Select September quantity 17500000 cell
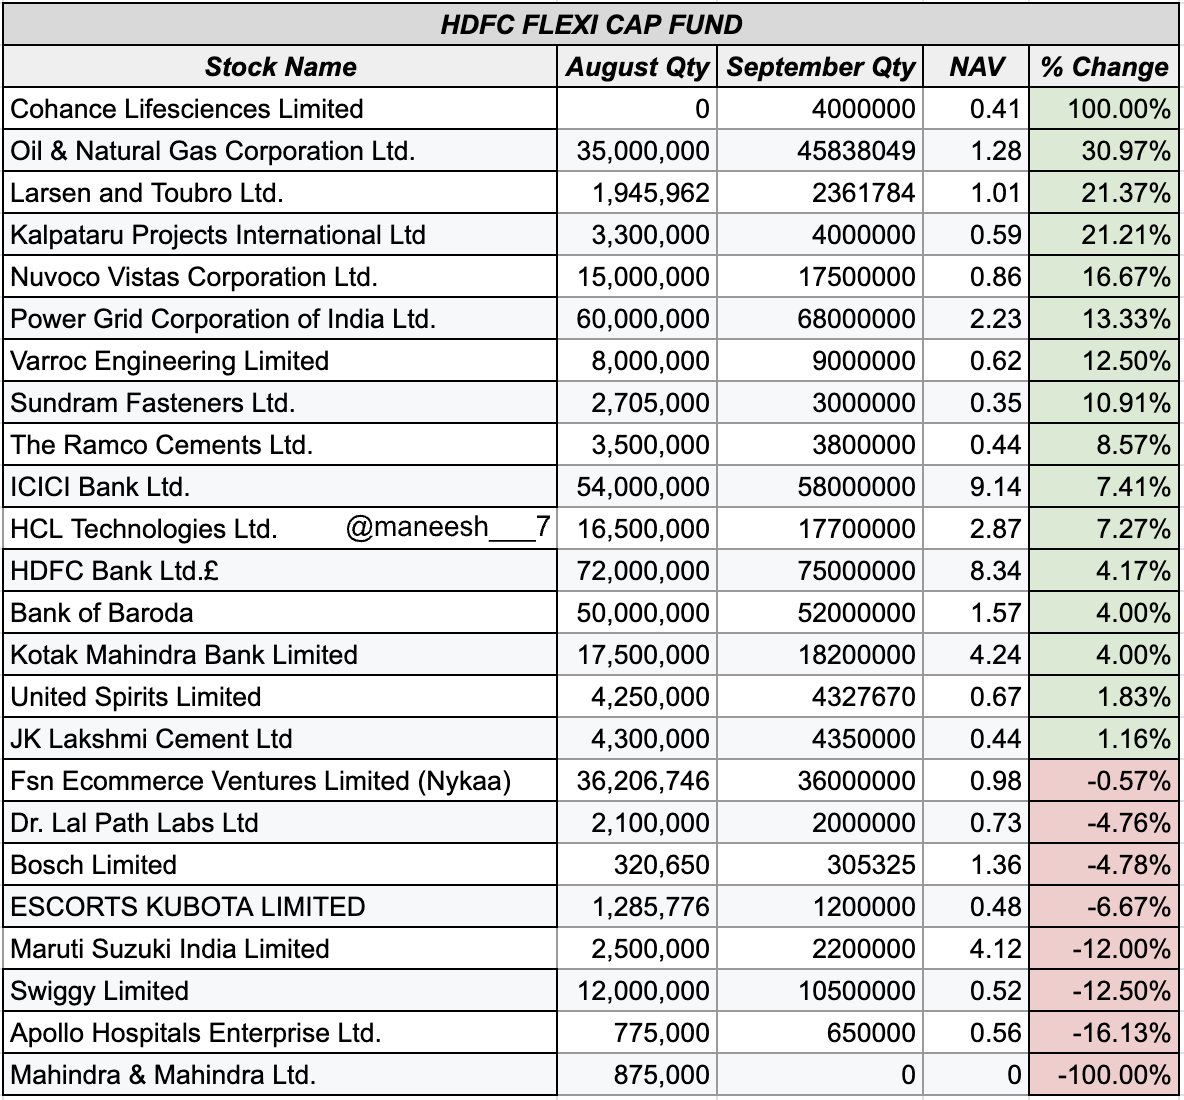Image resolution: width=1184 pixels, height=1100 pixels. tap(819, 277)
